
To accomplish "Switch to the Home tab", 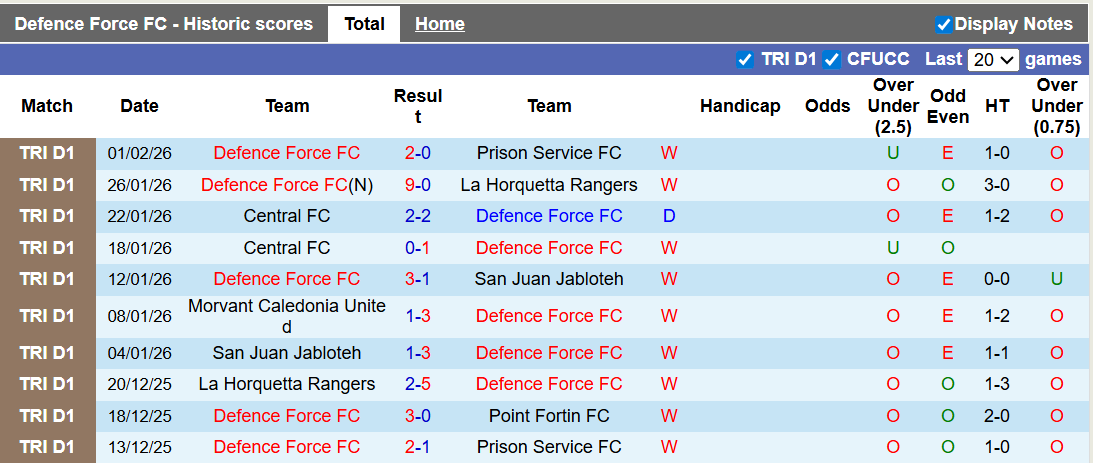I will [439, 24].
